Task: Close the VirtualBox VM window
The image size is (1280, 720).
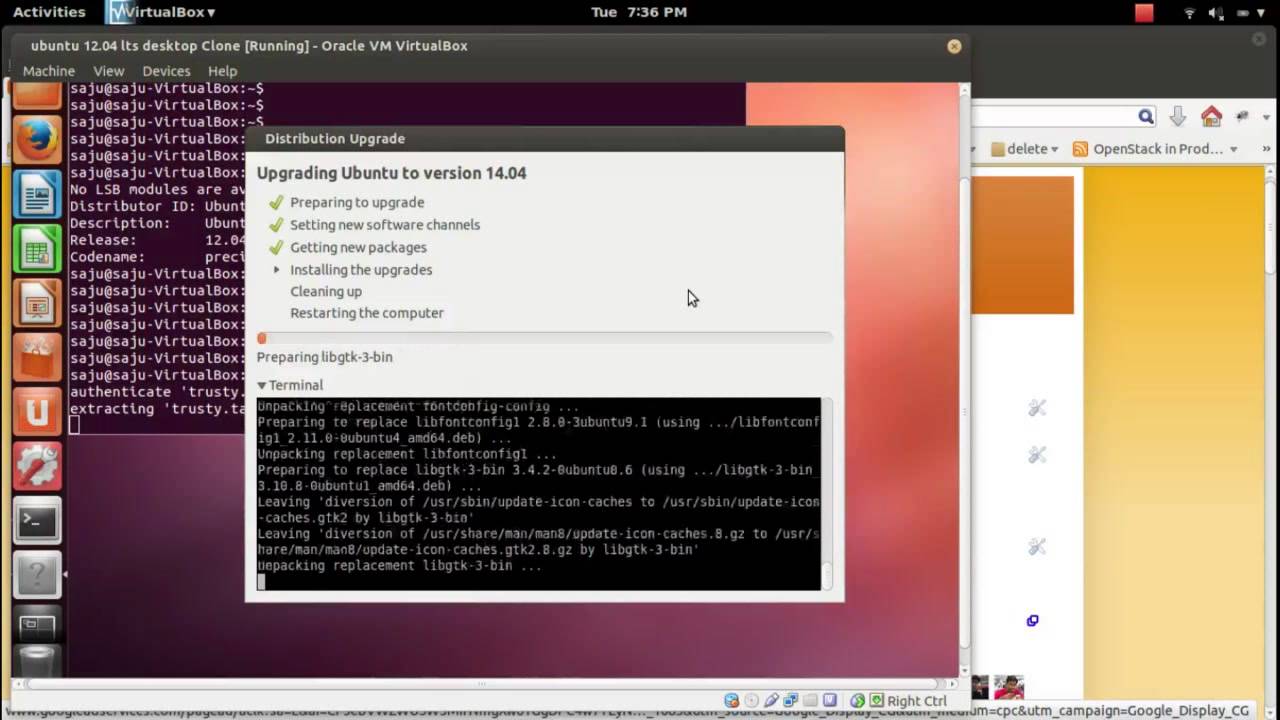Action: (x=954, y=46)
